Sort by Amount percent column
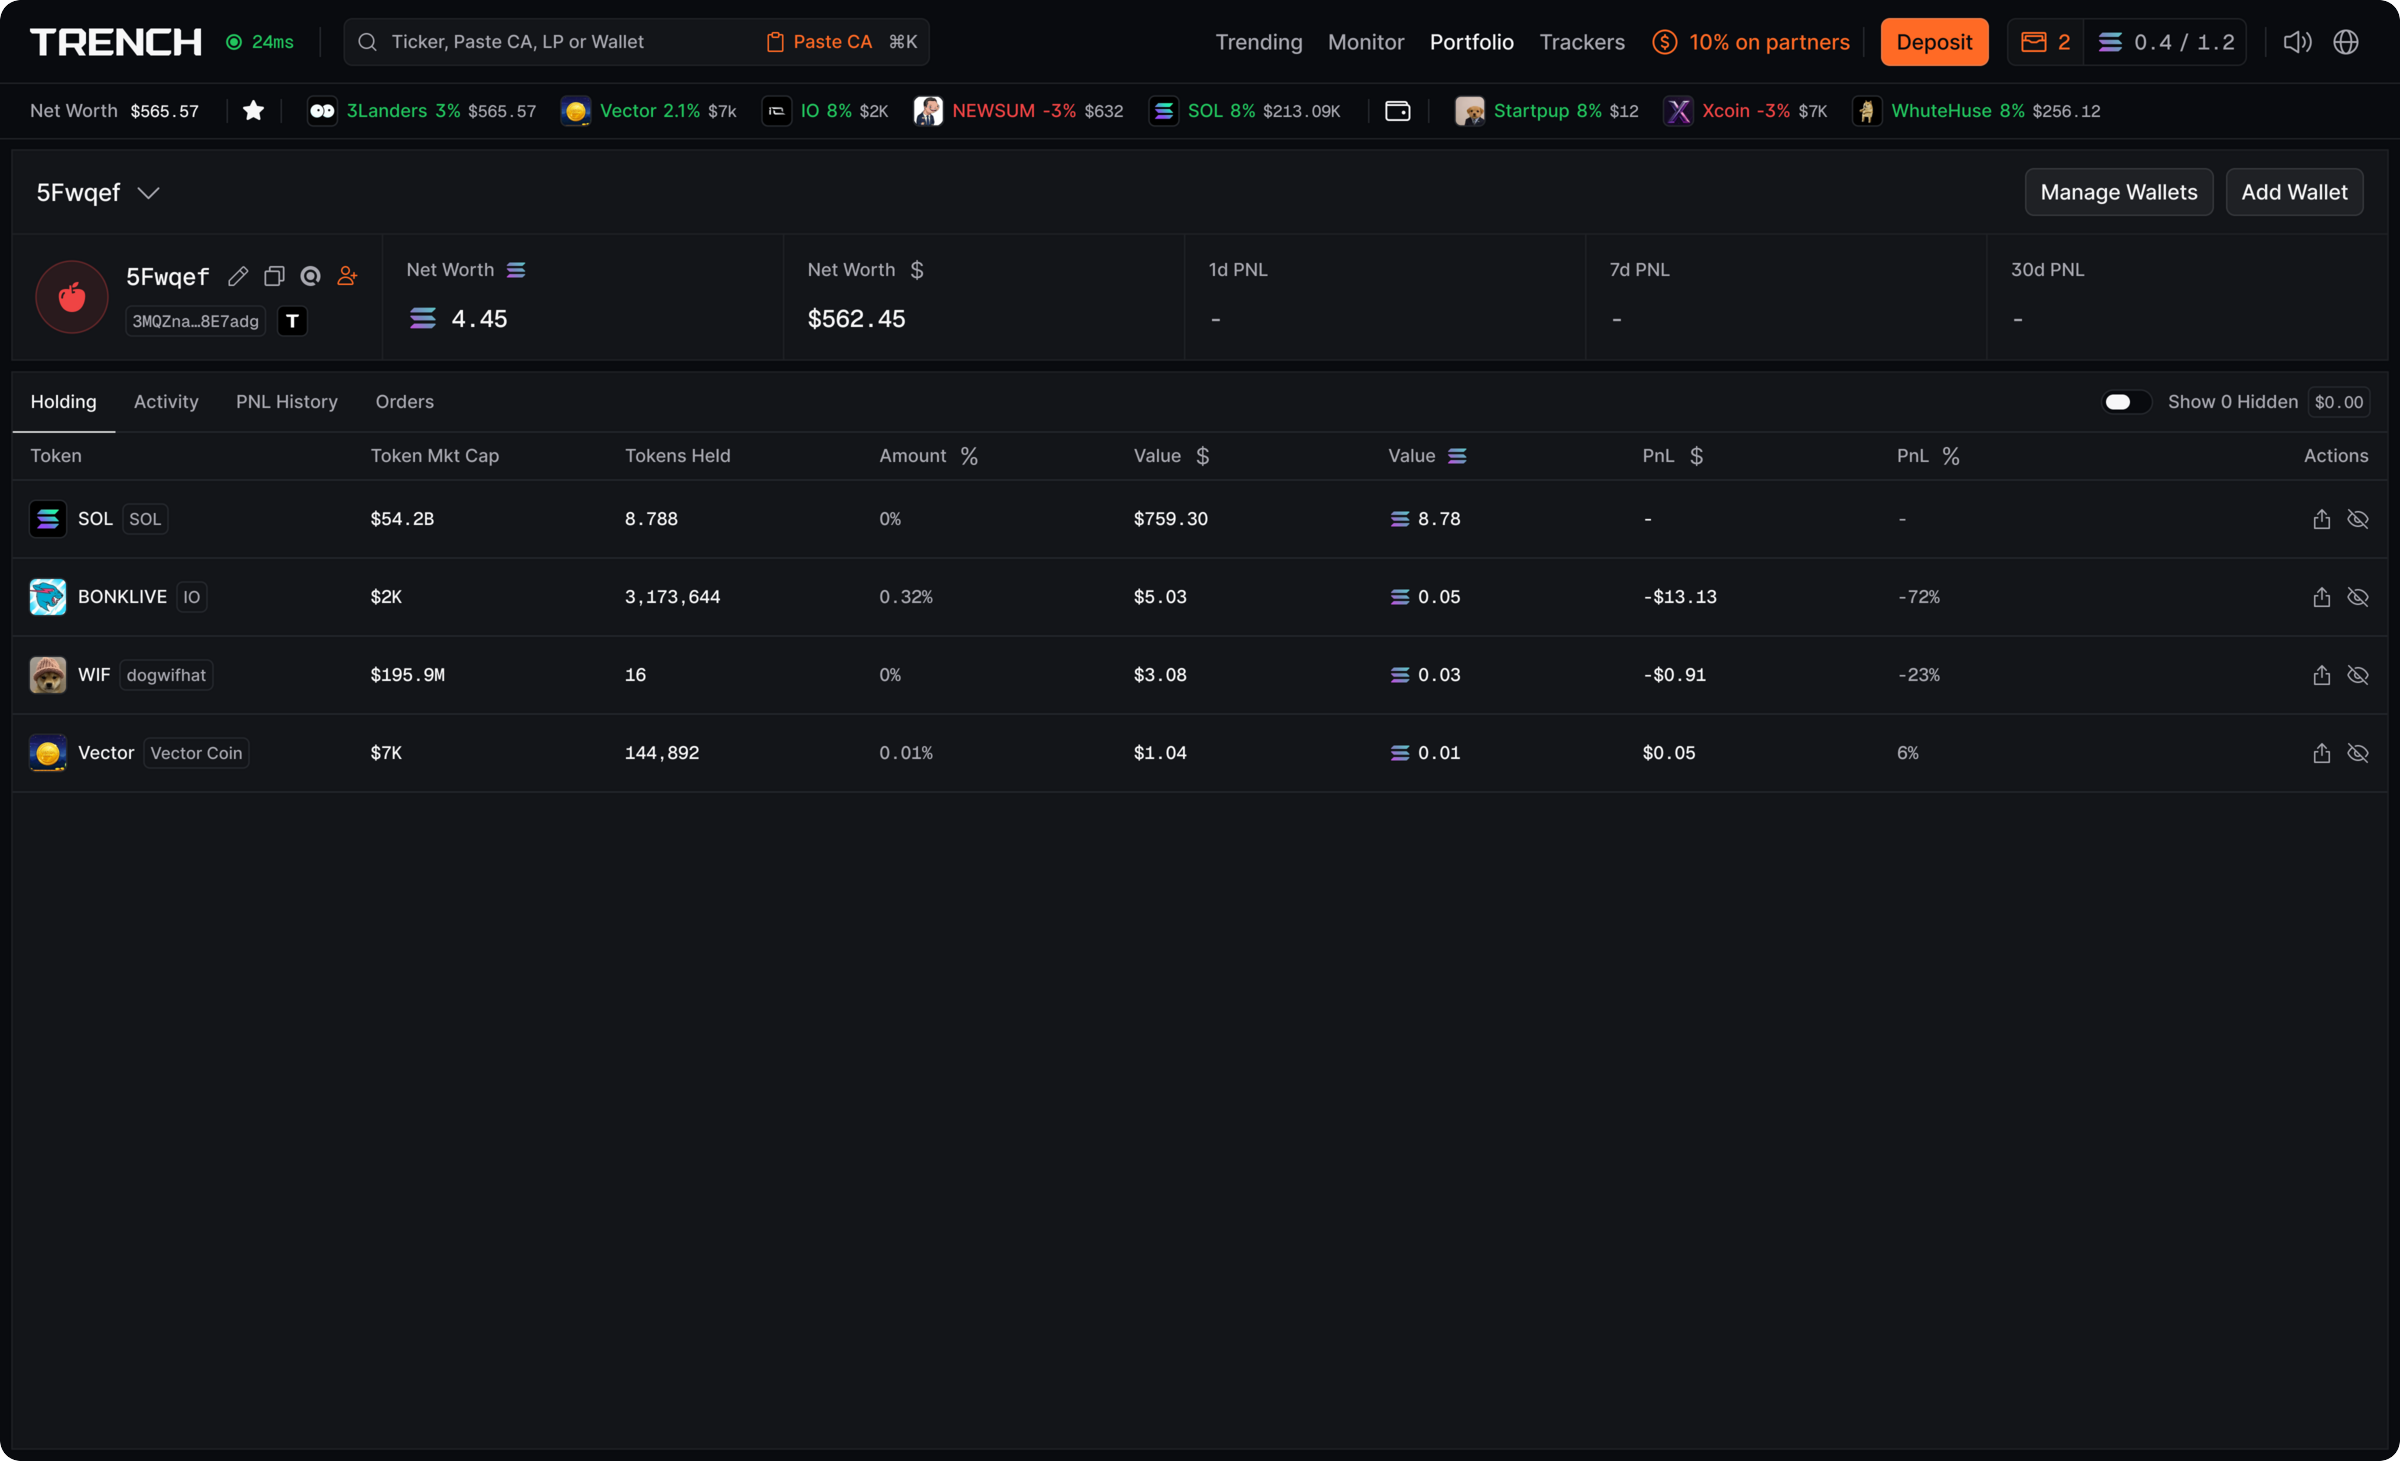 (928, 456)
